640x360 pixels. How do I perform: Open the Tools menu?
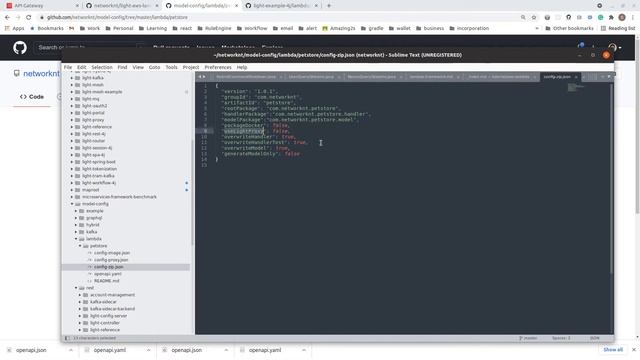pyautogui.click(x=171, y=67)
